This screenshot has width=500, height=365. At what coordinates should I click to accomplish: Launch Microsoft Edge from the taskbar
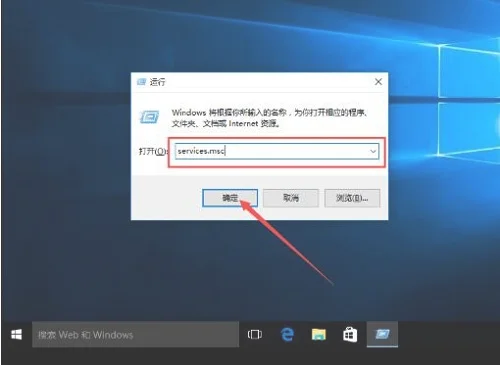pyautogui.click(x=287, y=334)
